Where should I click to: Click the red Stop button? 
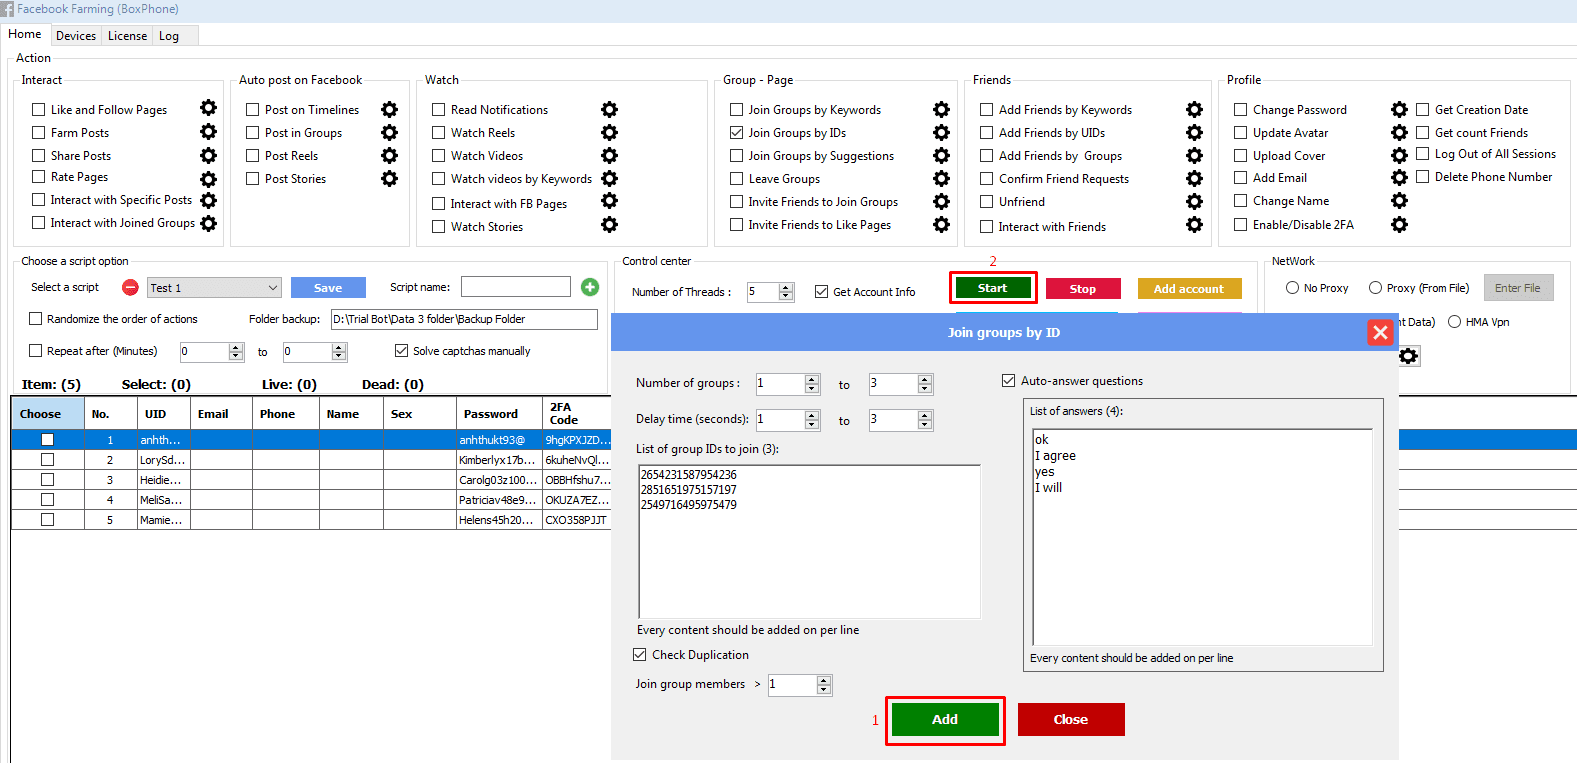tap(1083, 288)
